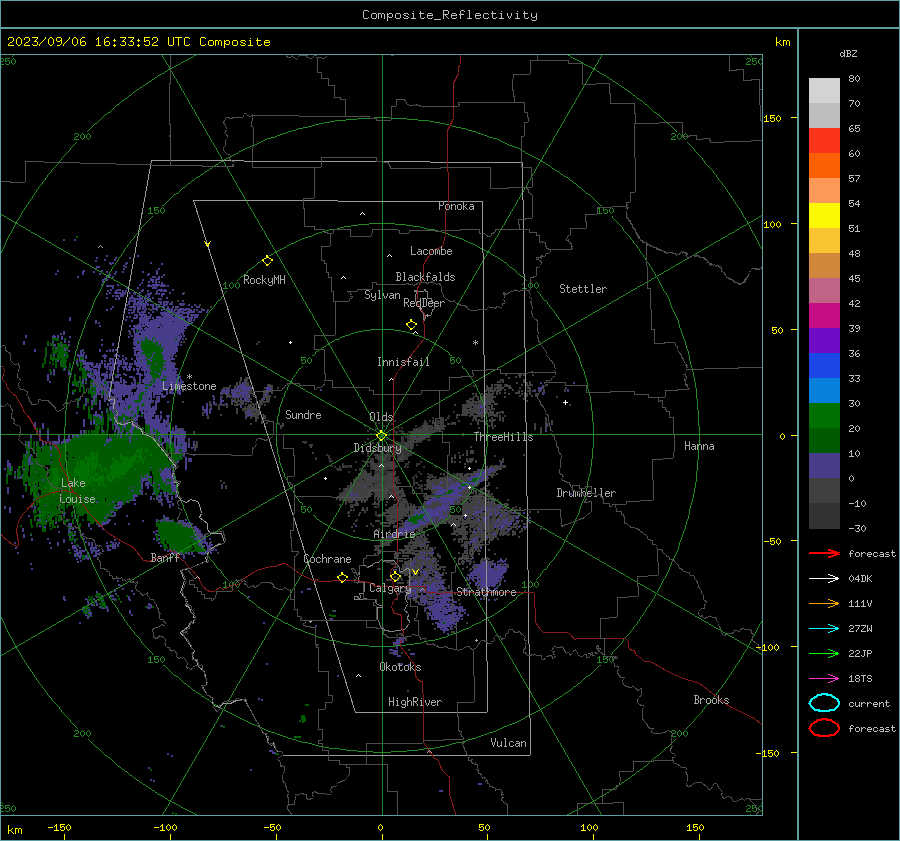Click the Ponoka city label
This screenshot has width=900, height=841.
(x=456, y=206)
